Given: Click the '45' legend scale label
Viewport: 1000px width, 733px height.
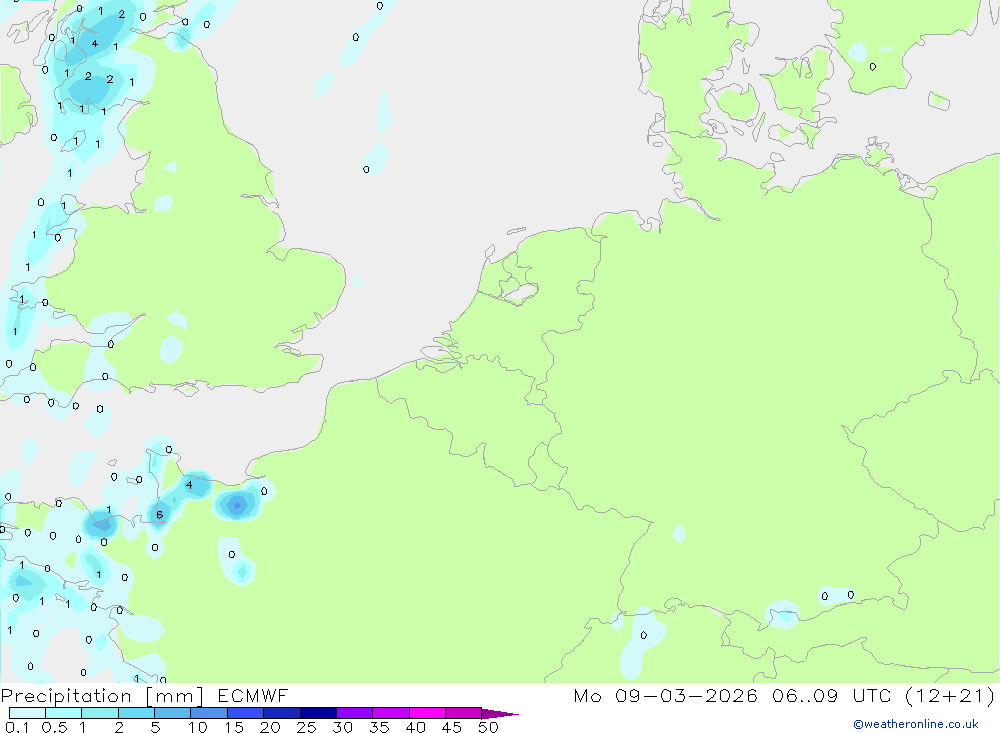Looking at the screenshot, I should click(x=452, y=727).
